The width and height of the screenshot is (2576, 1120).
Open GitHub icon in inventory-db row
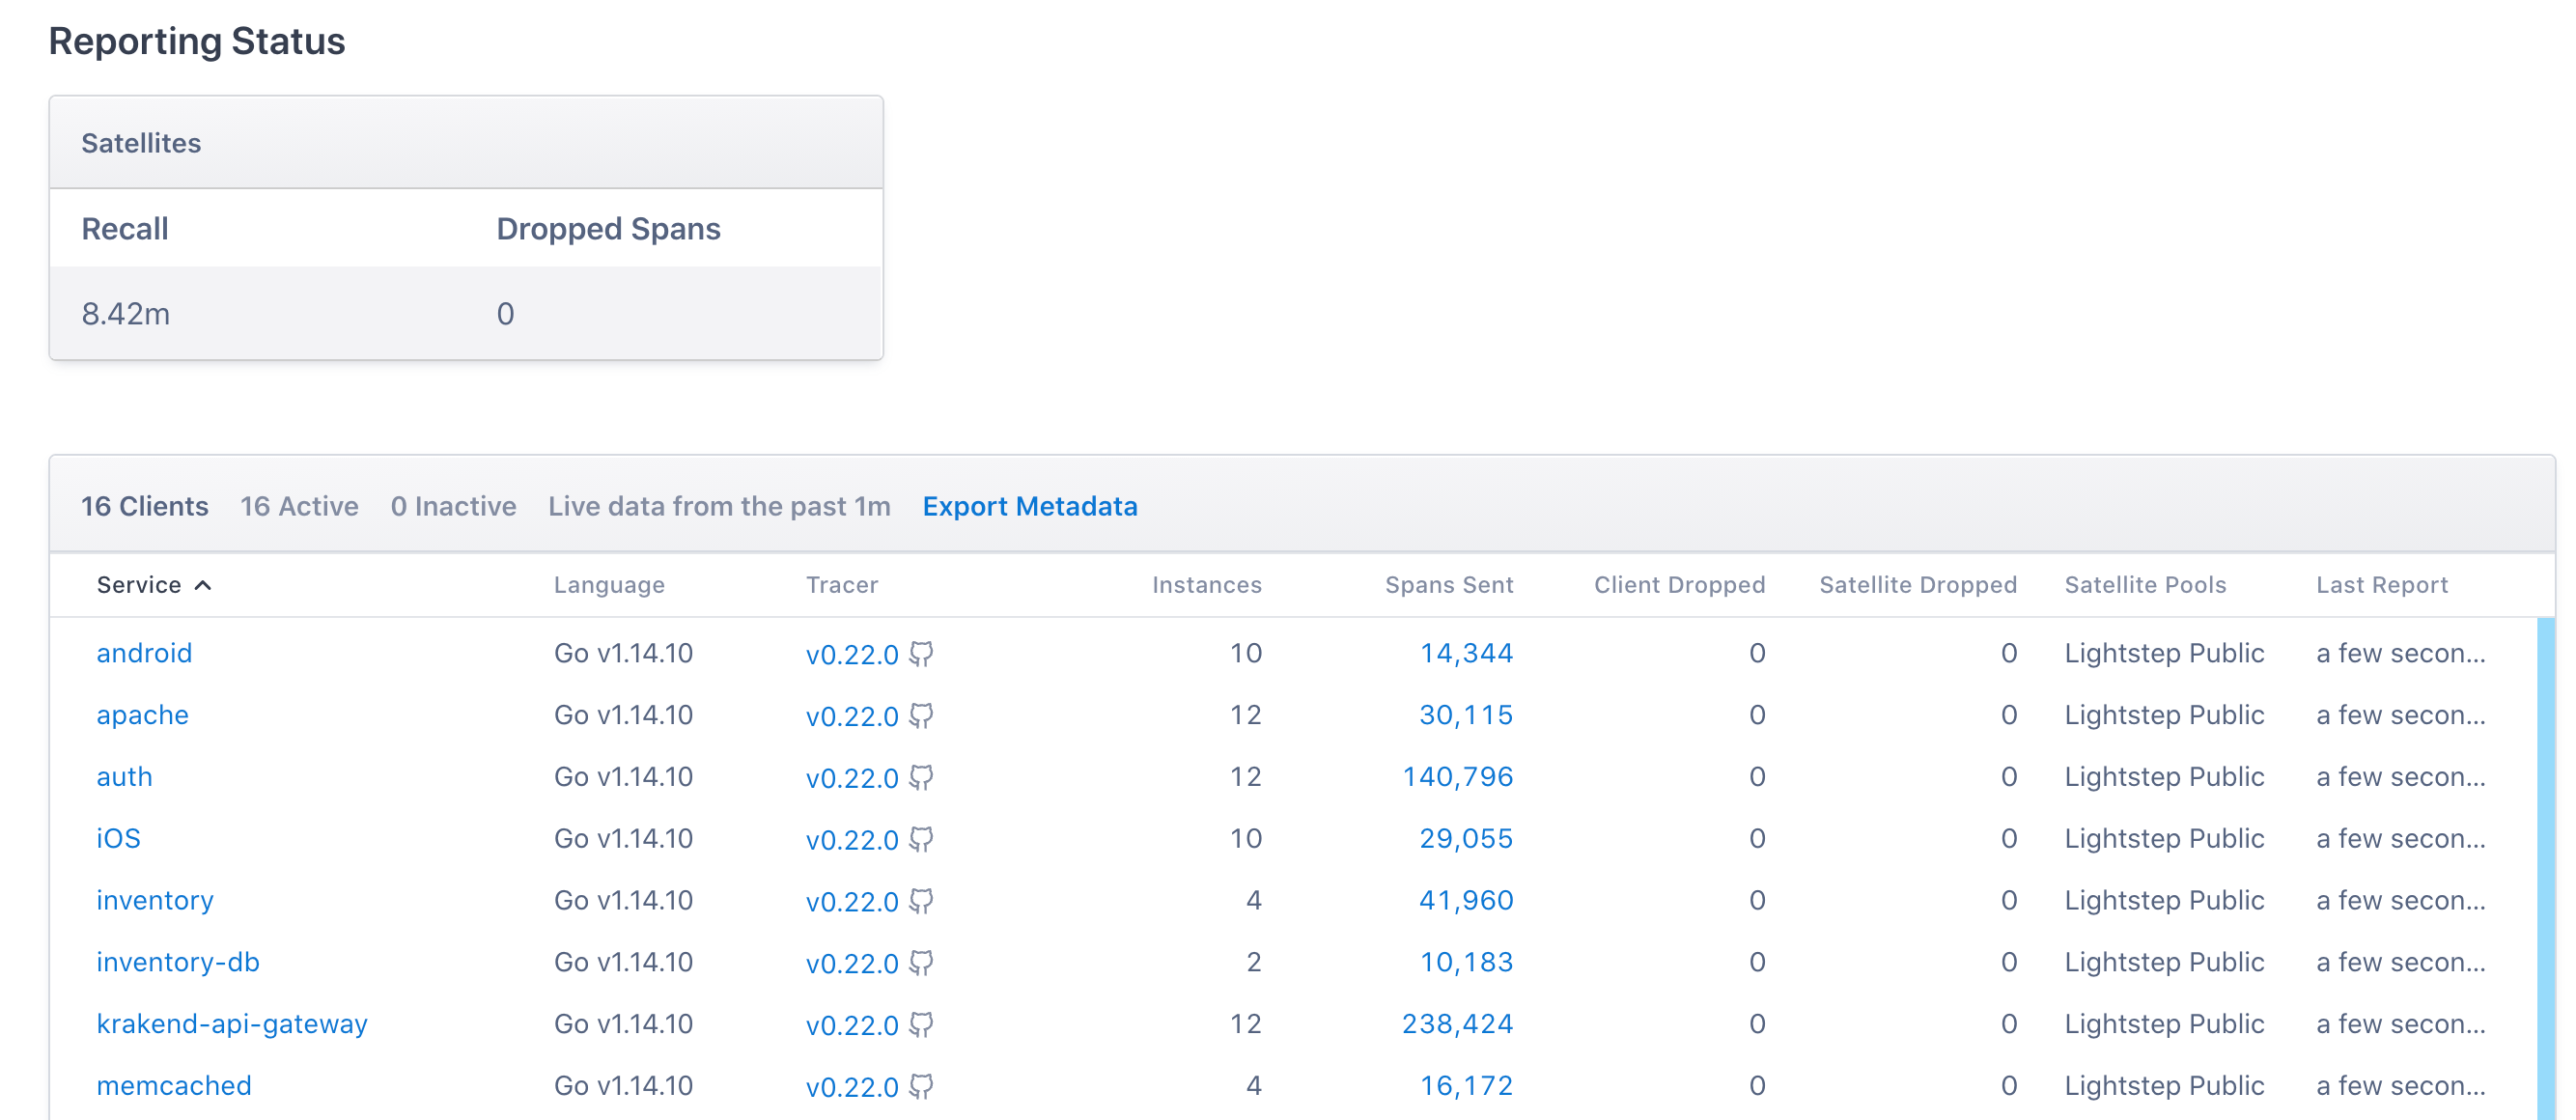(x=922, y=964)
